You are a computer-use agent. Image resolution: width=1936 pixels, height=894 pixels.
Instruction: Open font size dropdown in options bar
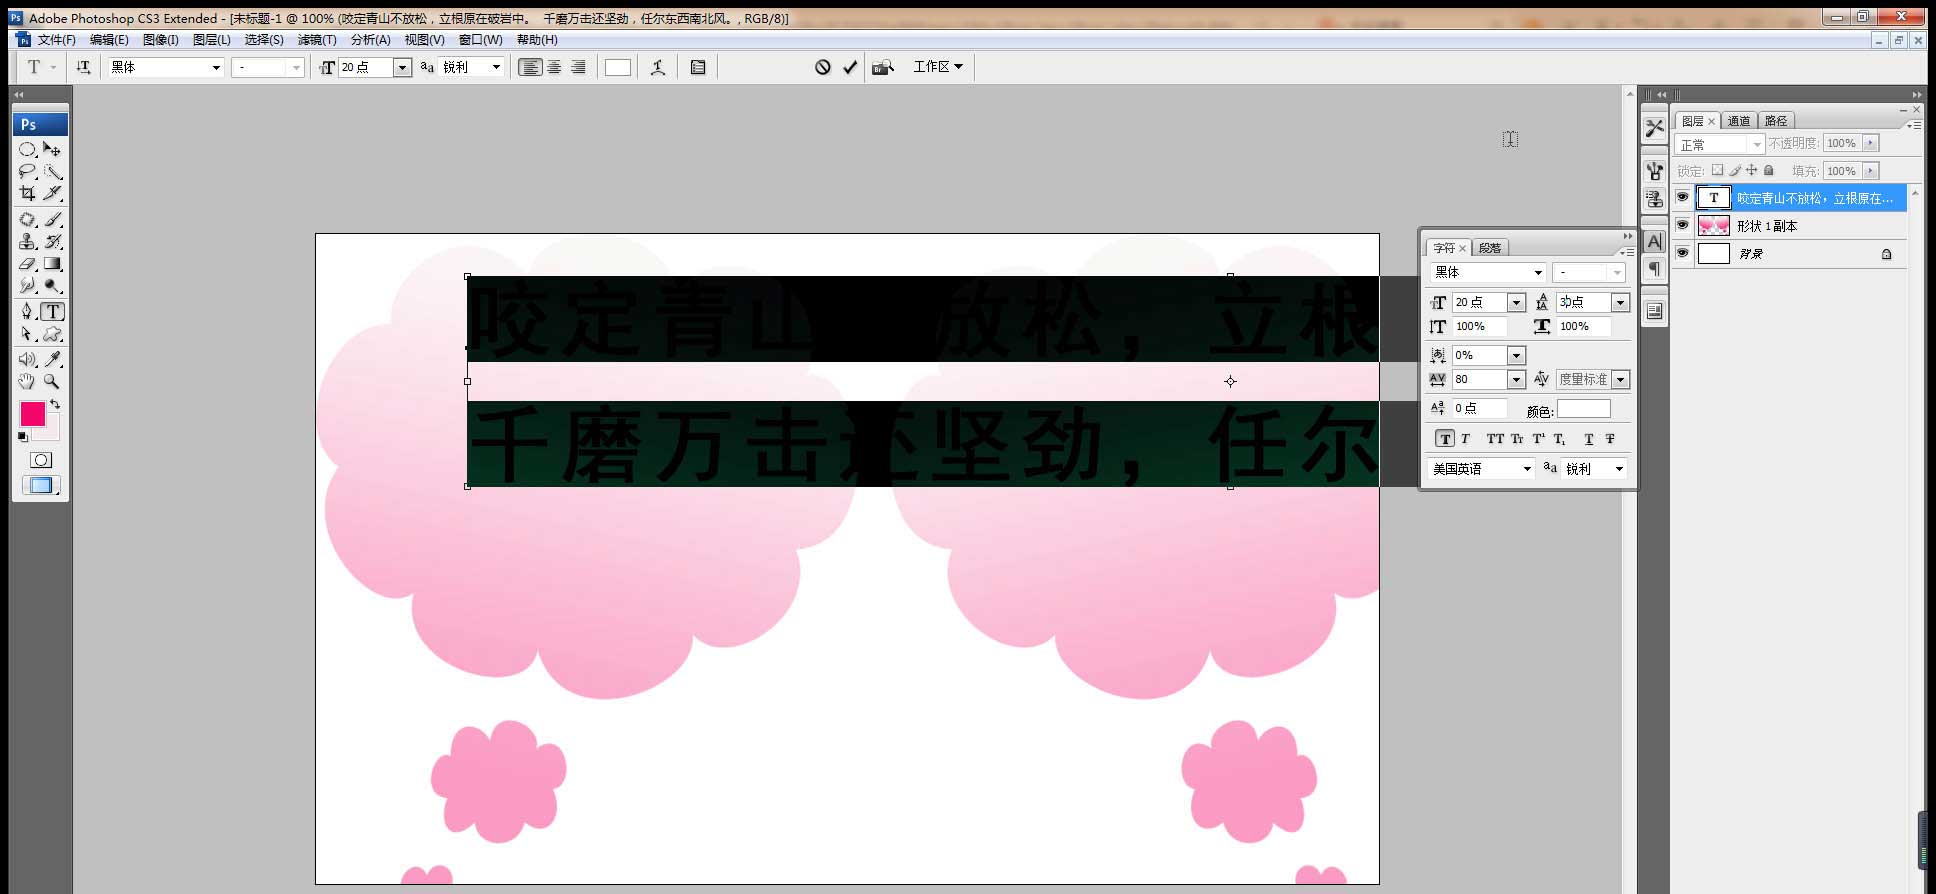(x=402, y=67)
